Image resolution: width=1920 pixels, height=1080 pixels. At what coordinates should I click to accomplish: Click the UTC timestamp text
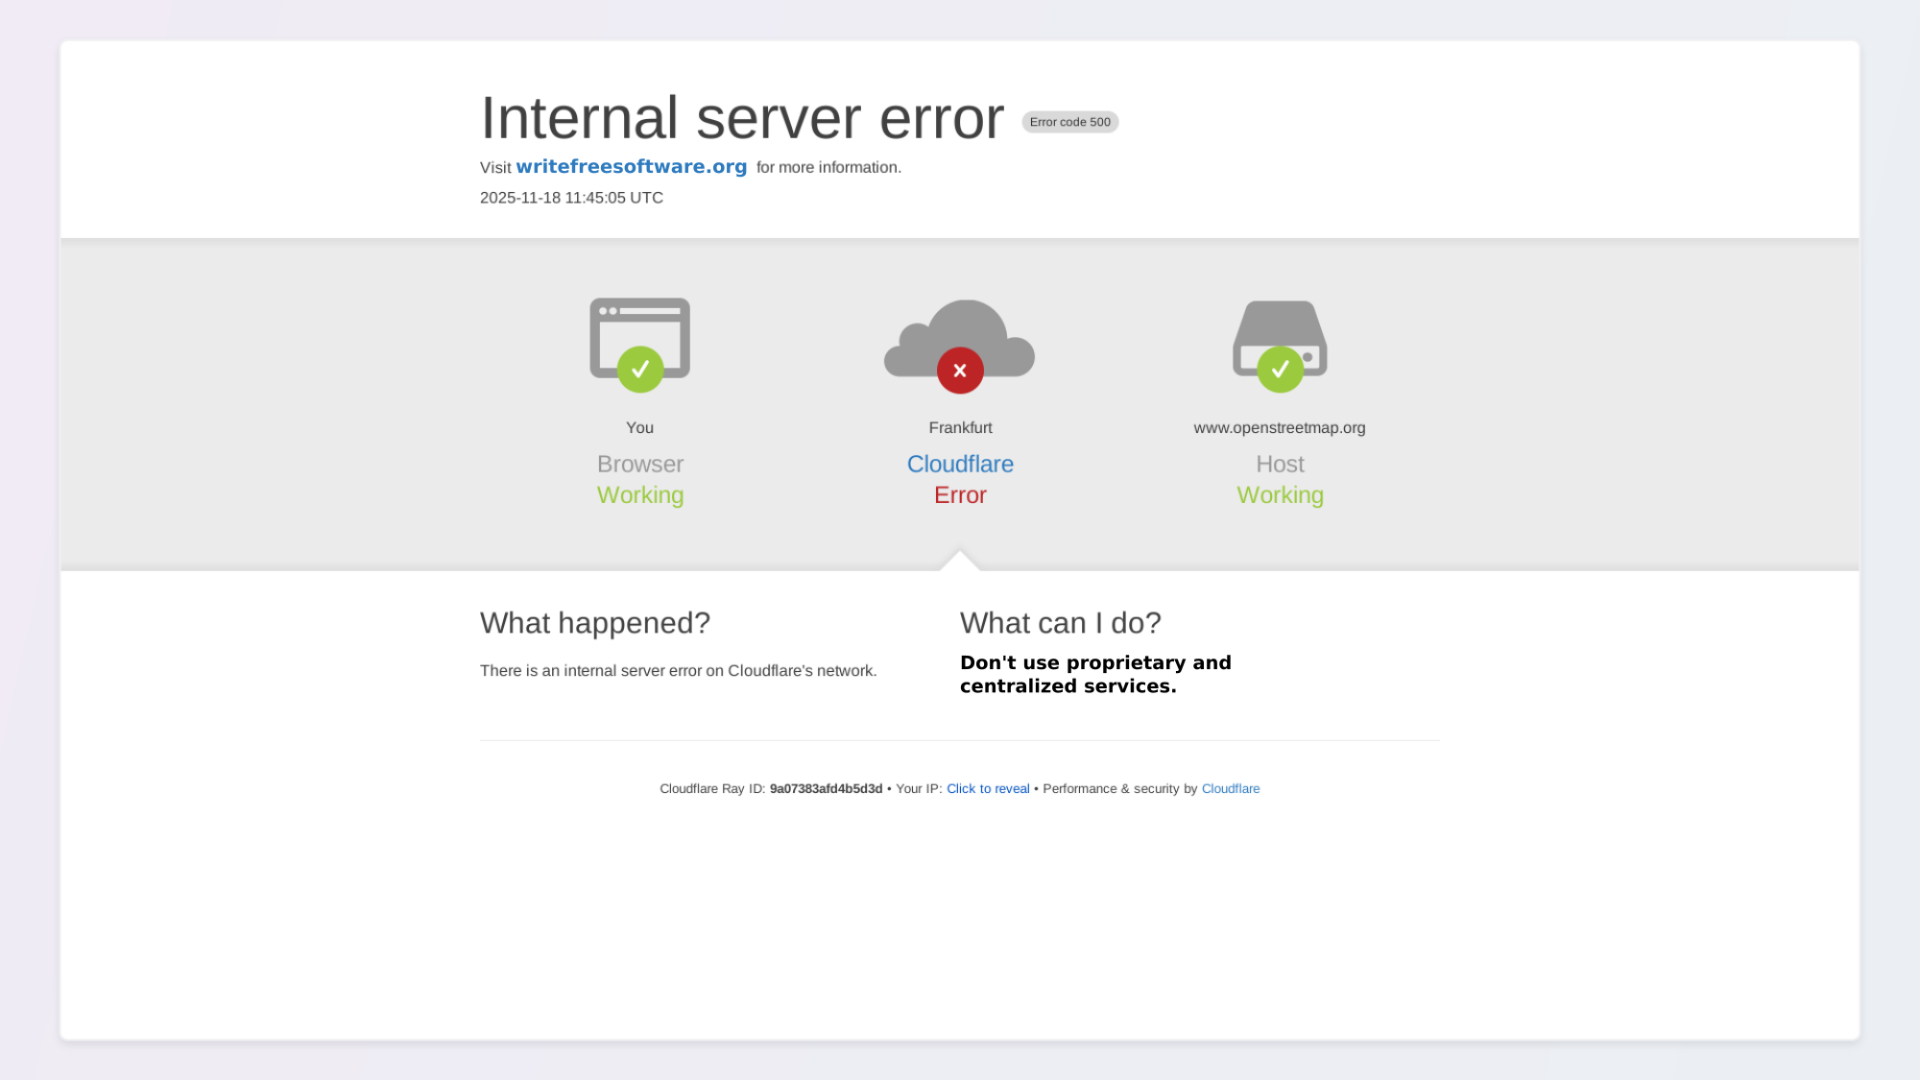click(x=571, y=198)
